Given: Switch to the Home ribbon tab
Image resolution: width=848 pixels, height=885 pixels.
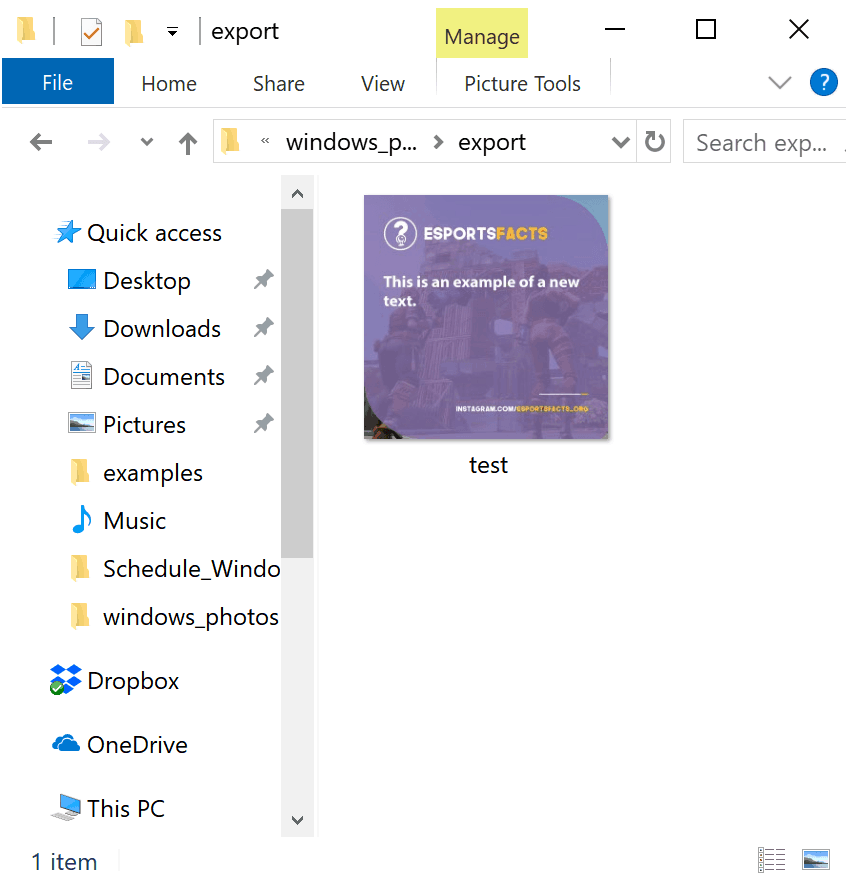Looking at the screenshot, I should coord(169,84).
